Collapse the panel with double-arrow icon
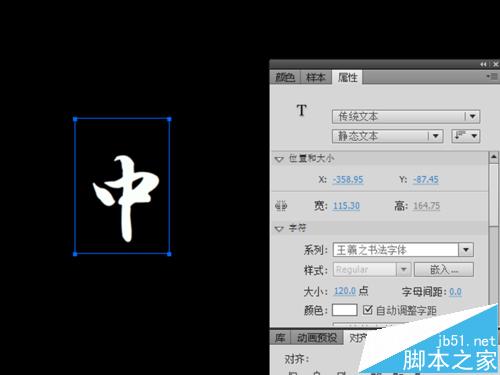The height and width of the screenshot is (375, 500). coord(484,64)
